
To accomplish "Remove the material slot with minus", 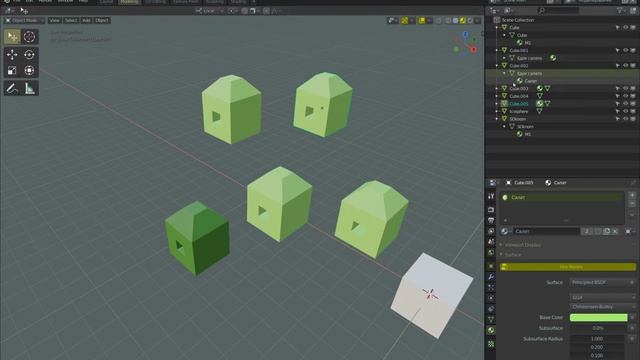I will pos(632,204).
